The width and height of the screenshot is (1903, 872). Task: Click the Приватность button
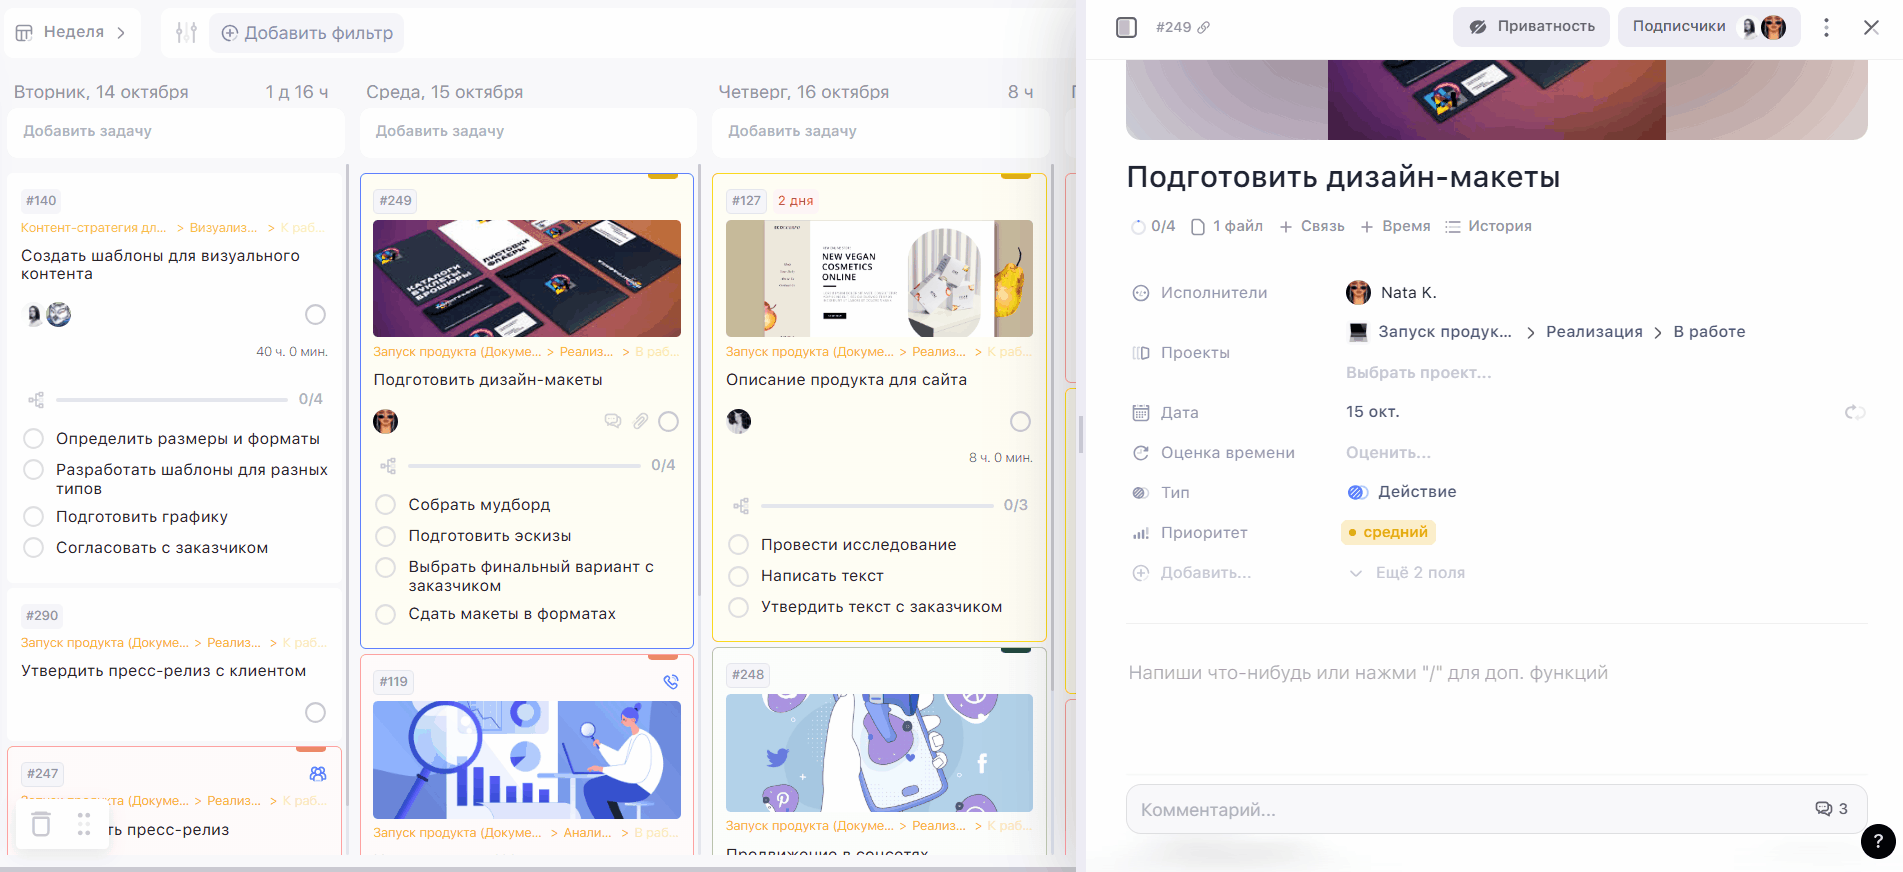(x=1531, y=27)
